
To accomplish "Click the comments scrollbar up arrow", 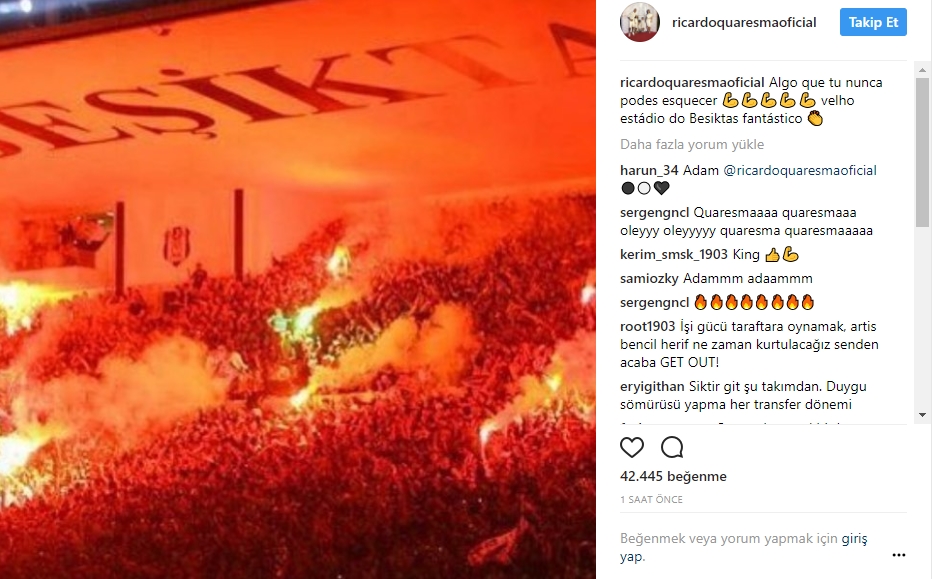I will (922, 70).
